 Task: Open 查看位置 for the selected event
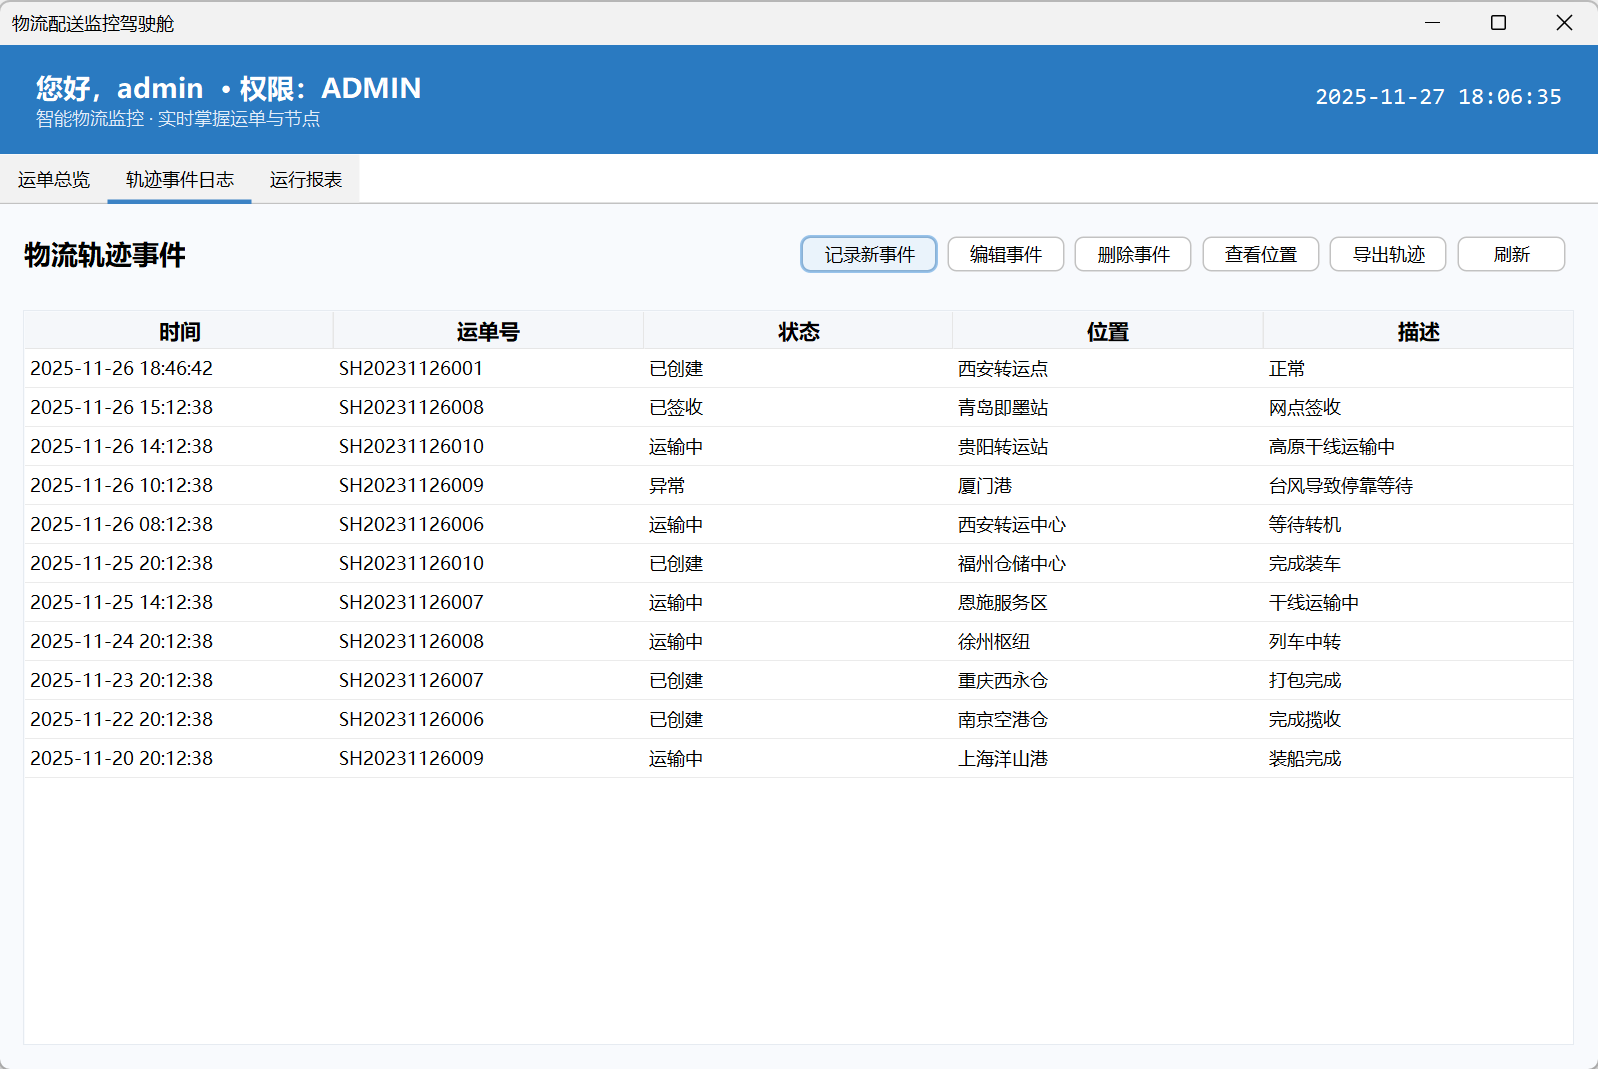coord(1261,254)
